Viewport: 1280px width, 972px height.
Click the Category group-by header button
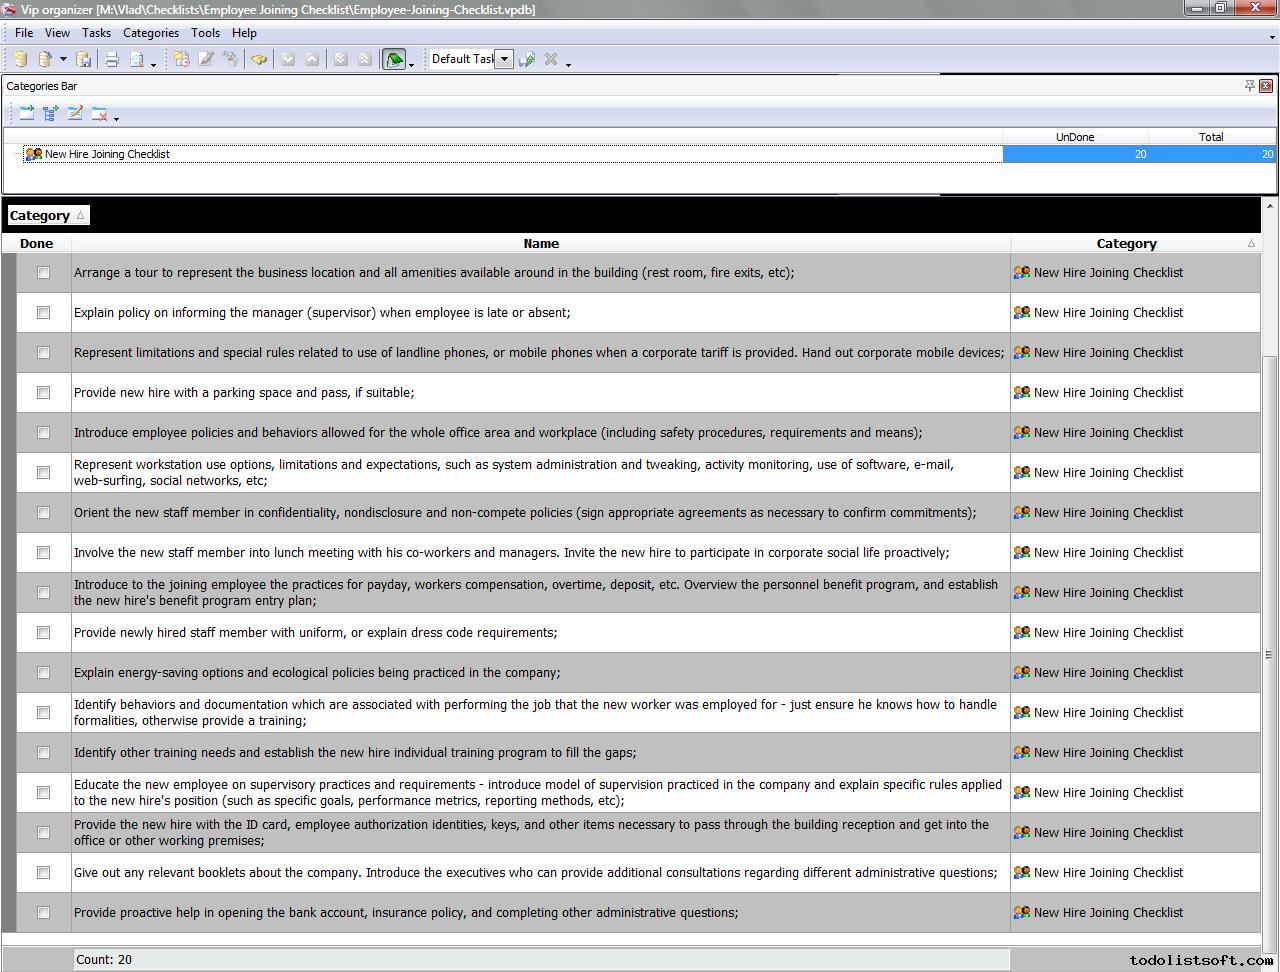[x=47, y=216]
